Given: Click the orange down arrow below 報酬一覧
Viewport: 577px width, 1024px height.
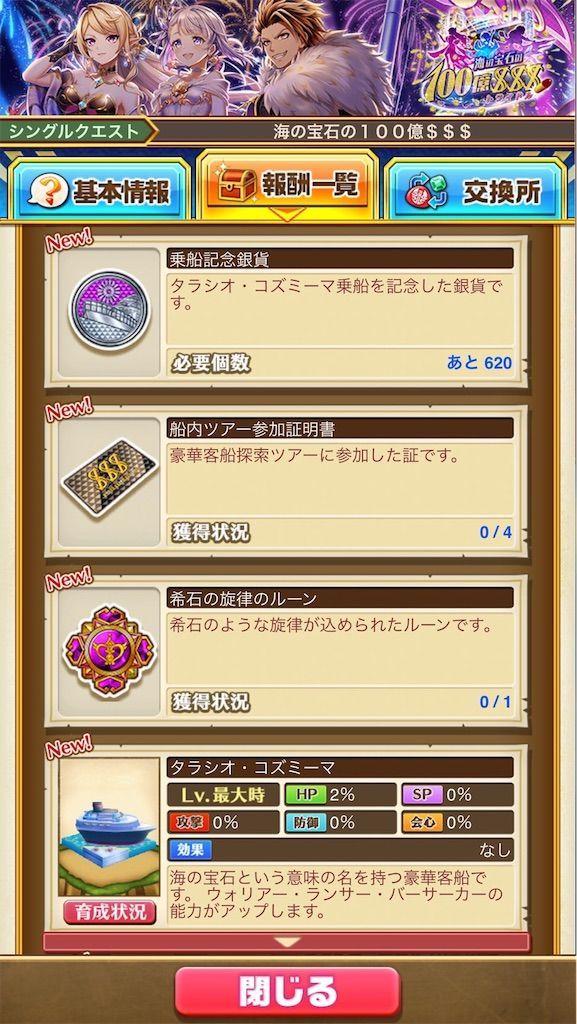Looking at the screenshot, I should click(x=287, y=213).
